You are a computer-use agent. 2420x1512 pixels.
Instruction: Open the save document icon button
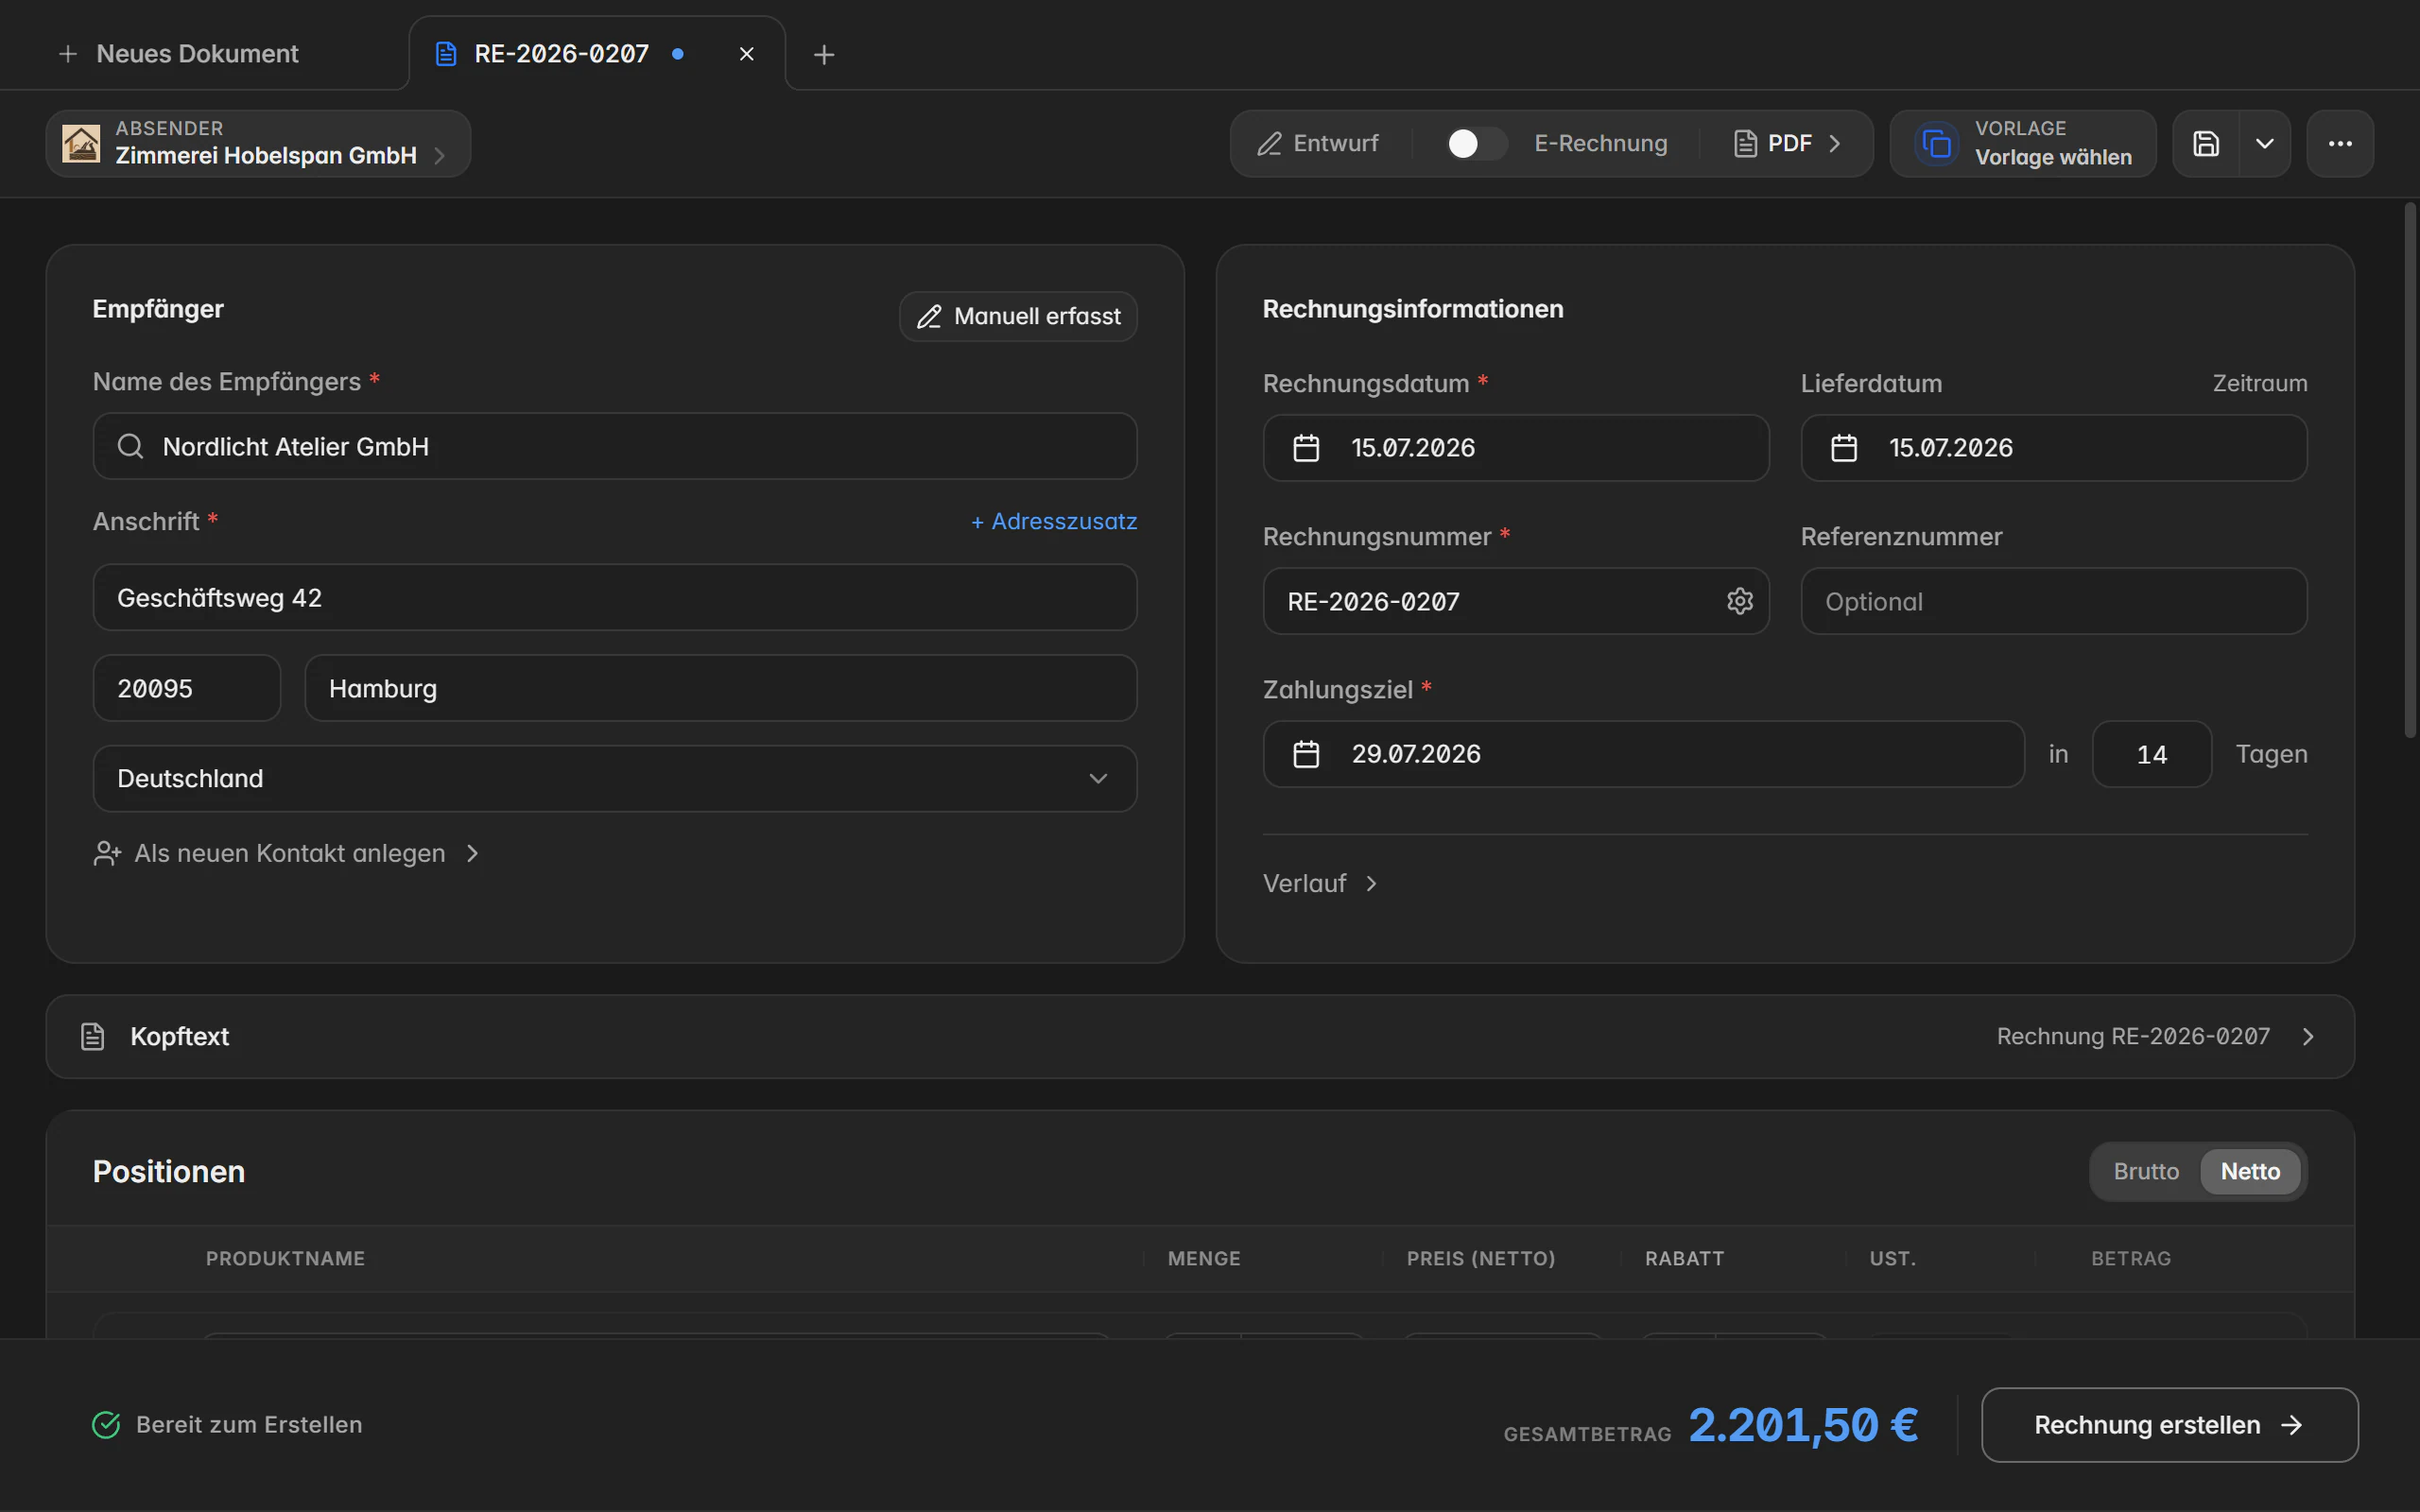pyautogui.click(x=2206, y=144)
